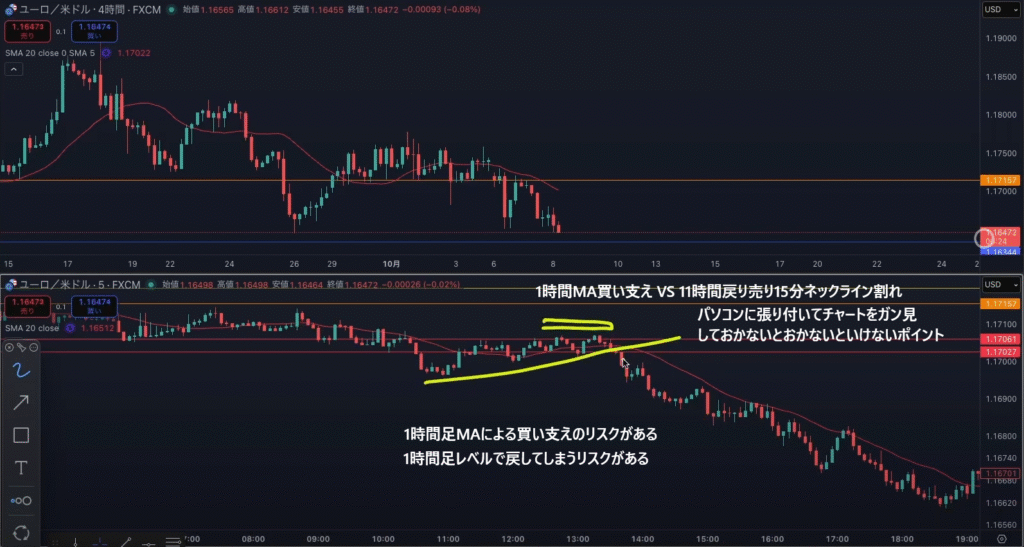This screenshot has width=1024, height=547.
Task: Click the upper chart title ユーロ／米ドル・4時間・FXCM
Action: point(90,10)
